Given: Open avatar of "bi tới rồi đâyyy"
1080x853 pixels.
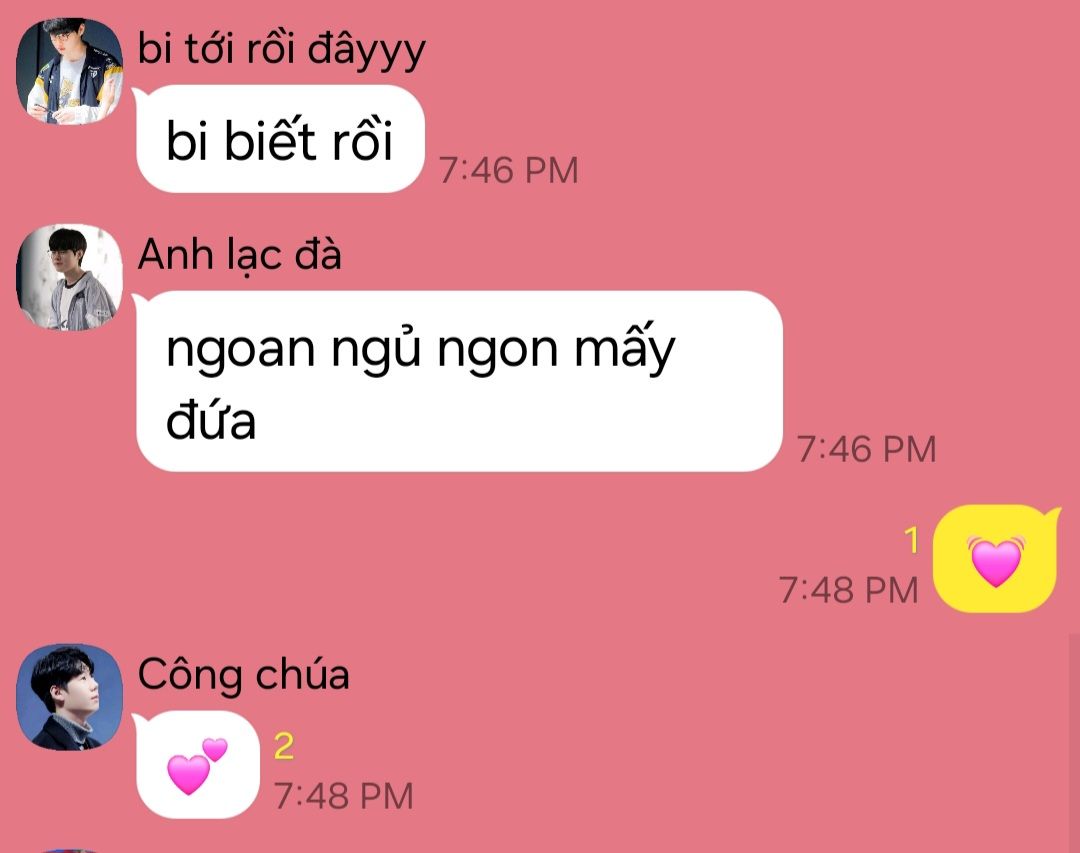Looking at the screenshot, I should [x=70, y=71].
